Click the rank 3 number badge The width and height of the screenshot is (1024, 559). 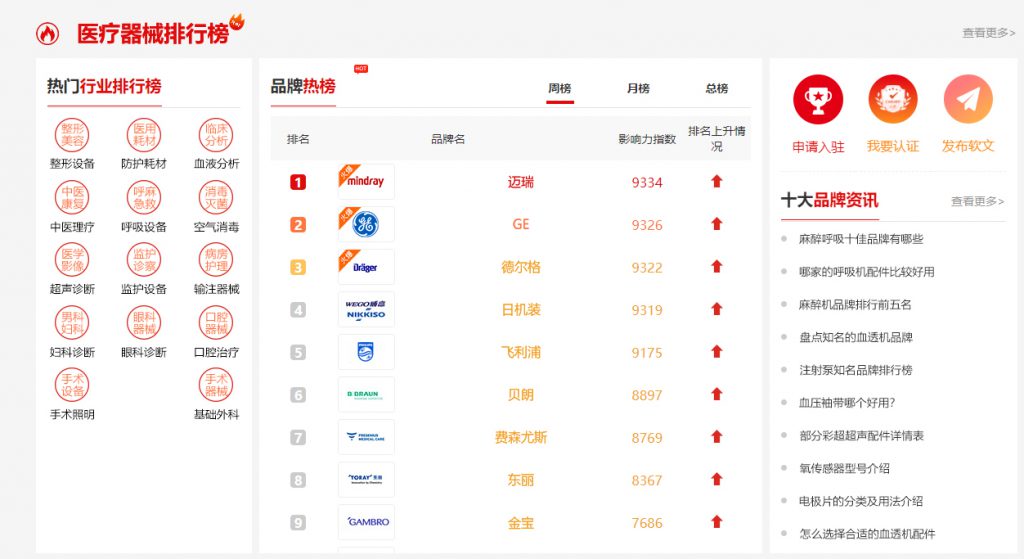(298, 267)
